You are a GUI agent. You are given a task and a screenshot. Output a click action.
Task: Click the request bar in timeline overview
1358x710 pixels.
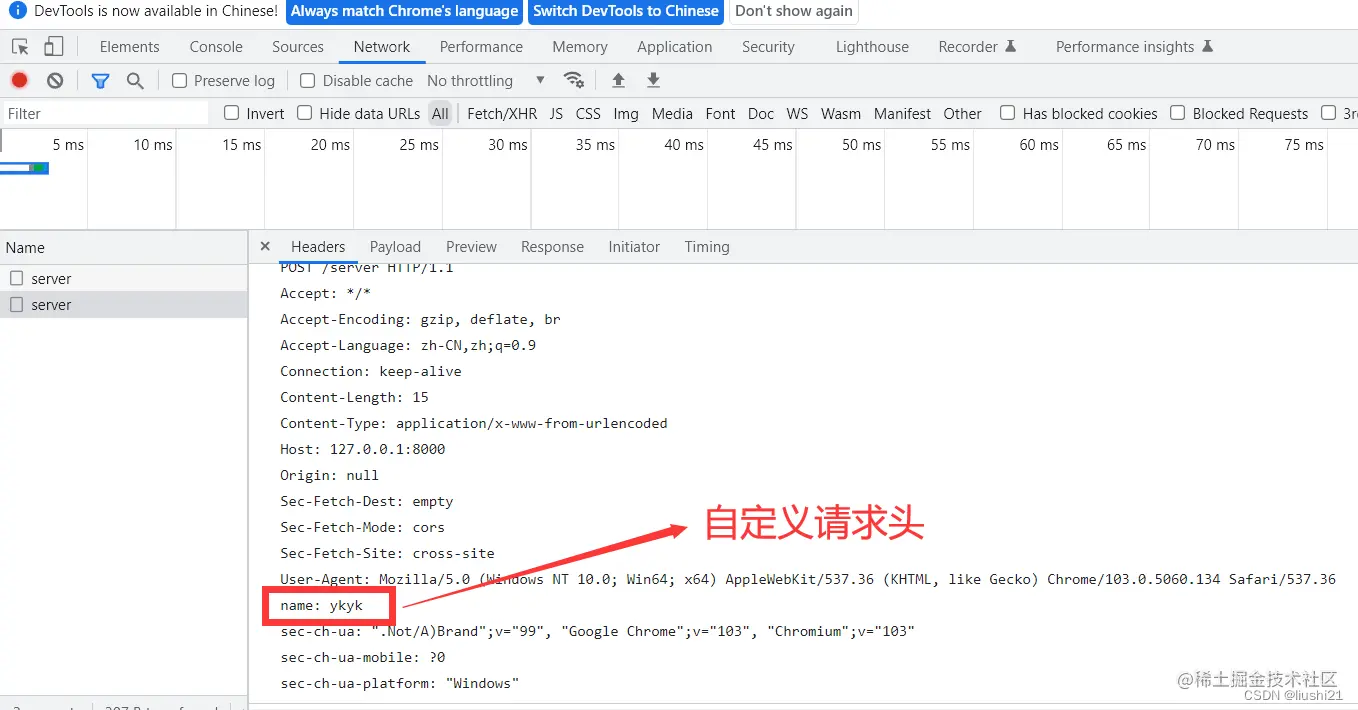(x=24, y=167)
